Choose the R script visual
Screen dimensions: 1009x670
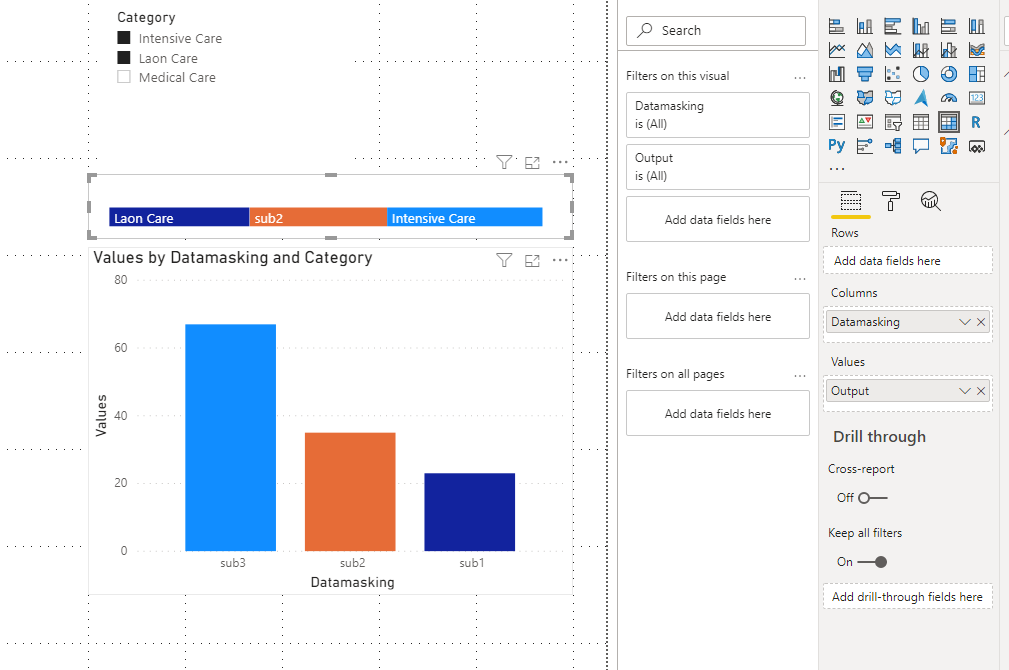(x=977, y=122)
